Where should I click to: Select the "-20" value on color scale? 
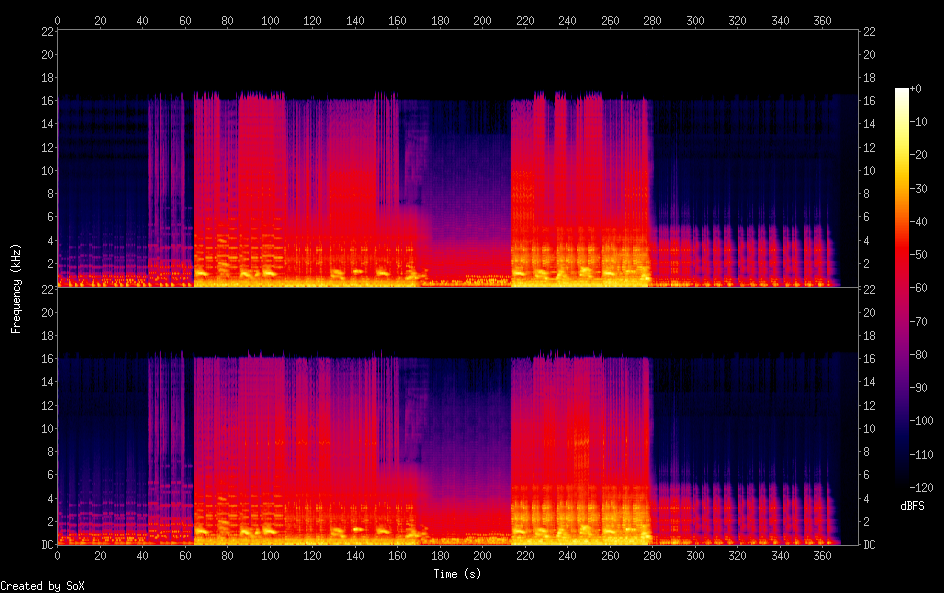[919, 155]
